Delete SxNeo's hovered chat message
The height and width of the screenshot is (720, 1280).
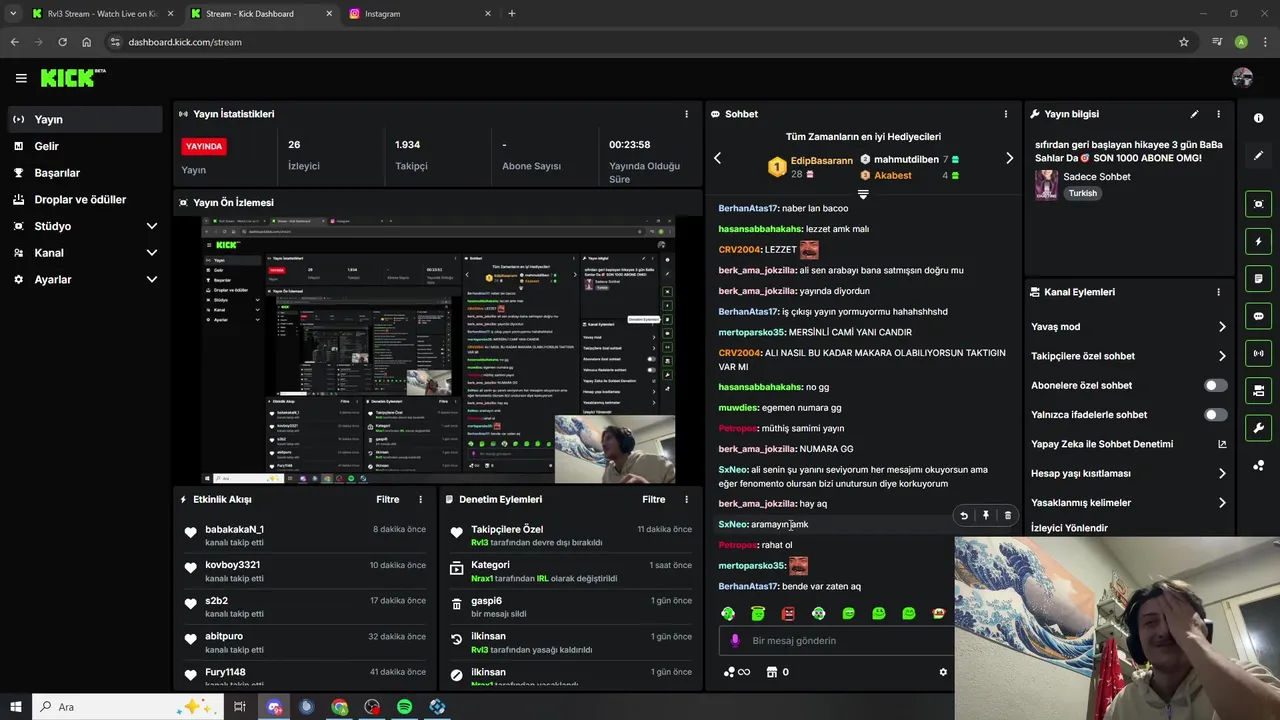point(1007,516)
